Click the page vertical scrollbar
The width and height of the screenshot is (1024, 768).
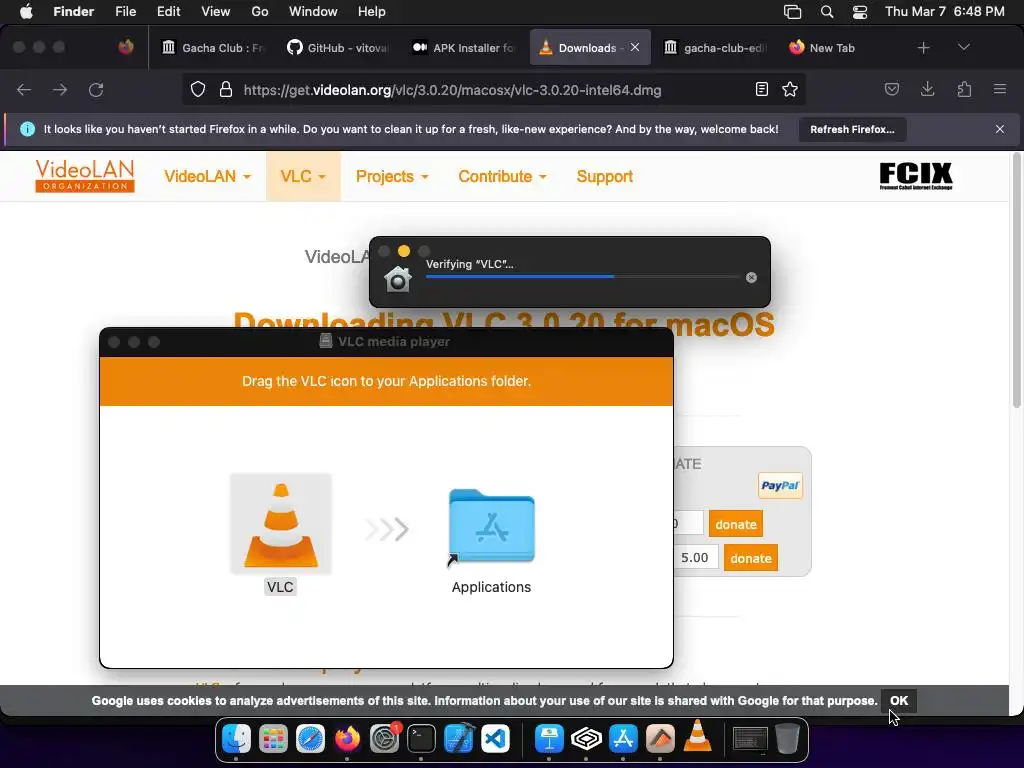1016,281
